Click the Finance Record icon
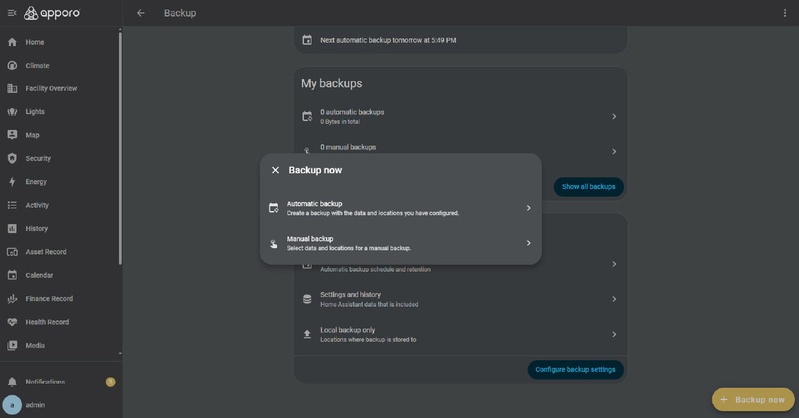Screen dimensions: 799x418 coord(12,299)
